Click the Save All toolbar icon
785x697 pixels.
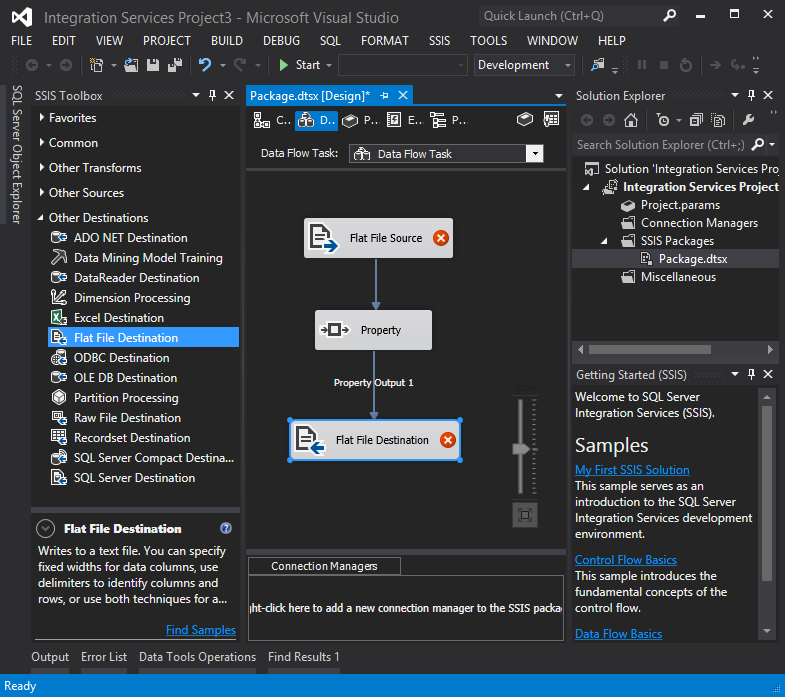[x=175, y=65]
